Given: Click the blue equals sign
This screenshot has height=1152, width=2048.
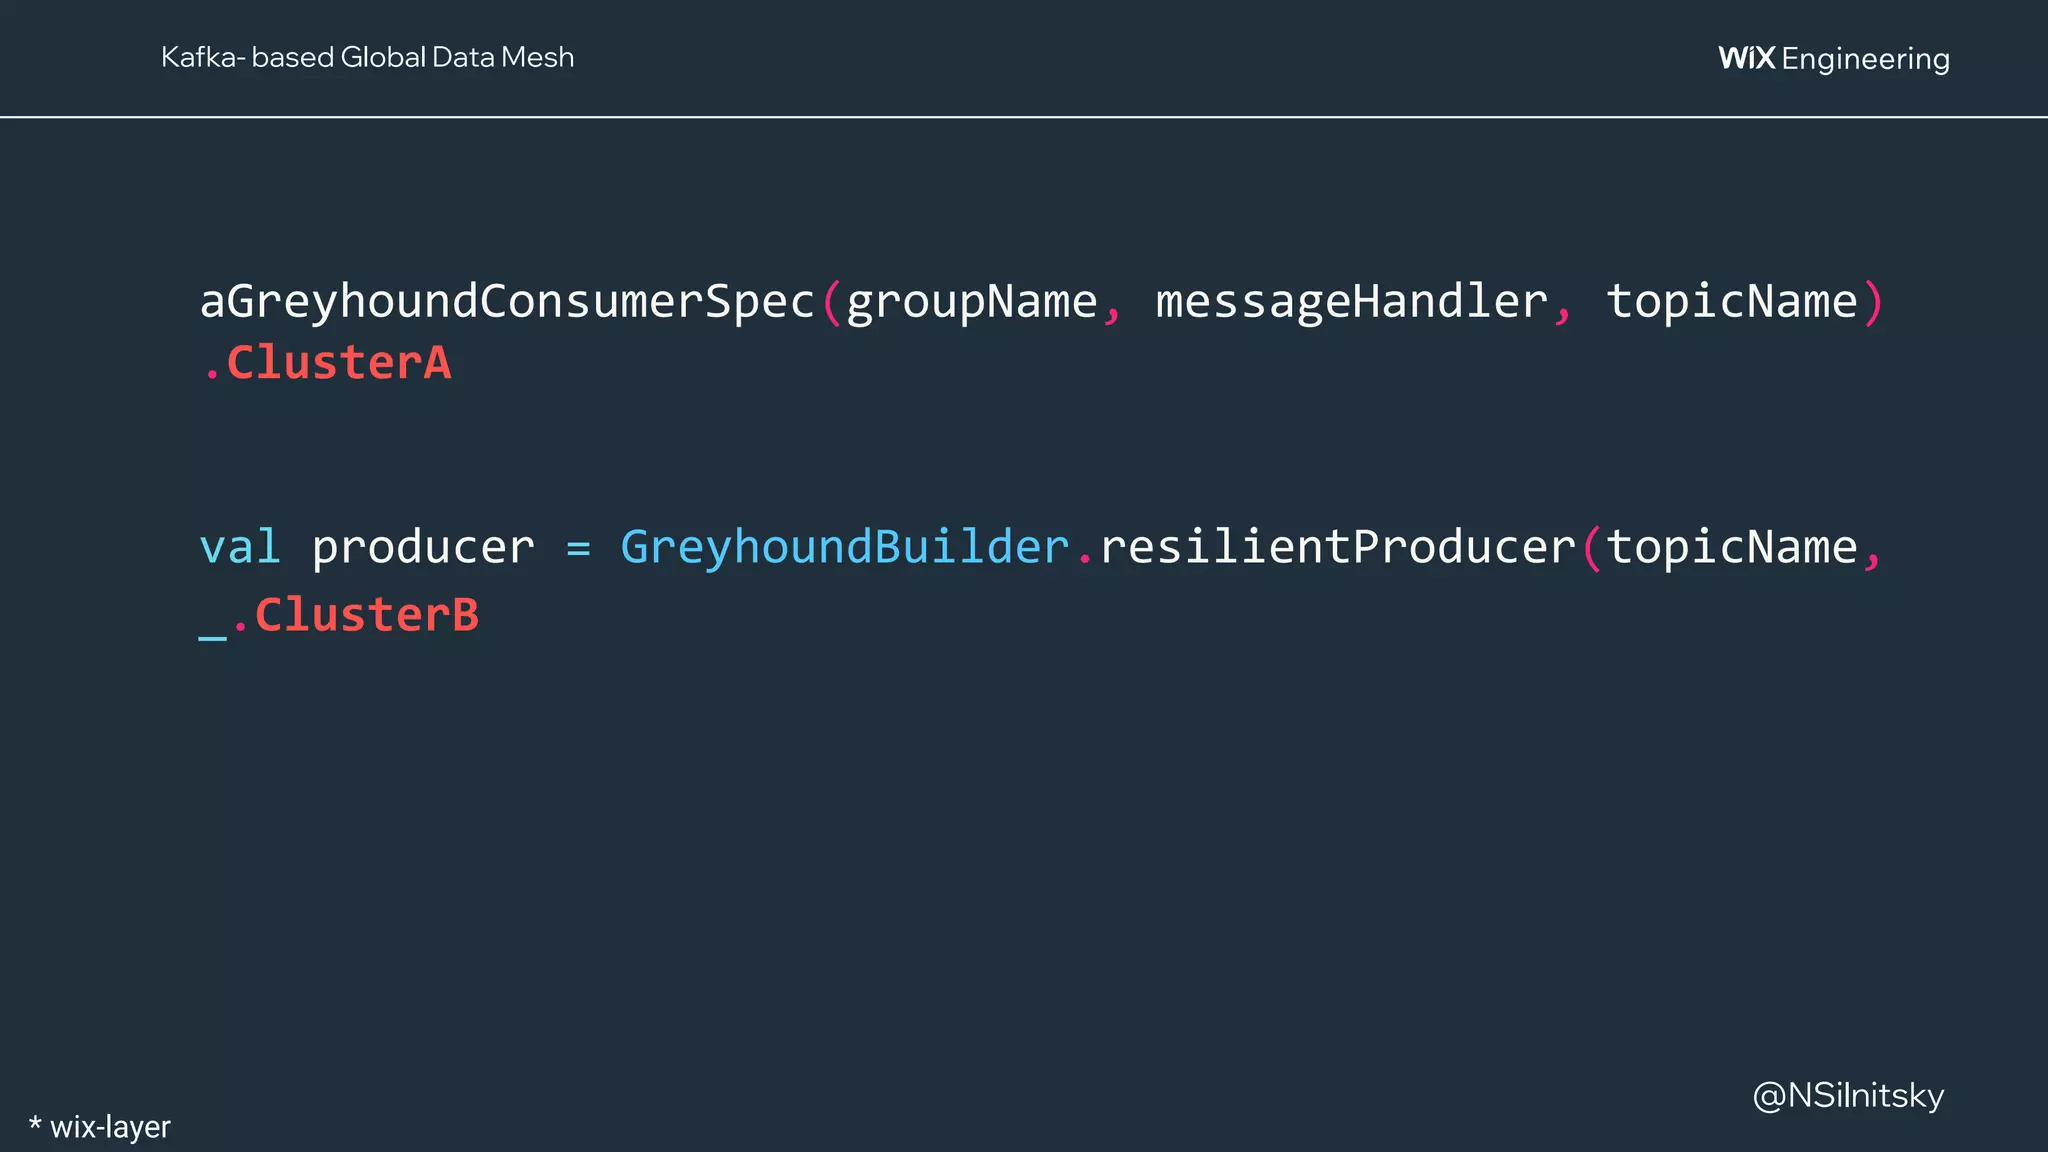Looking at the screenshot, I should tap(578, 548).
